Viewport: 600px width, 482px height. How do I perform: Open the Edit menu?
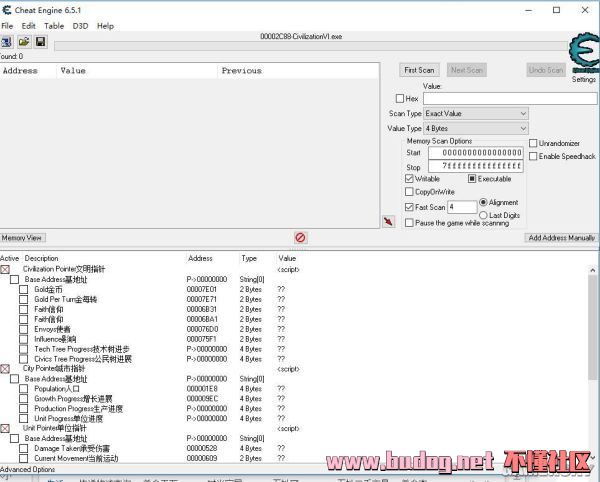coord(28,26)
